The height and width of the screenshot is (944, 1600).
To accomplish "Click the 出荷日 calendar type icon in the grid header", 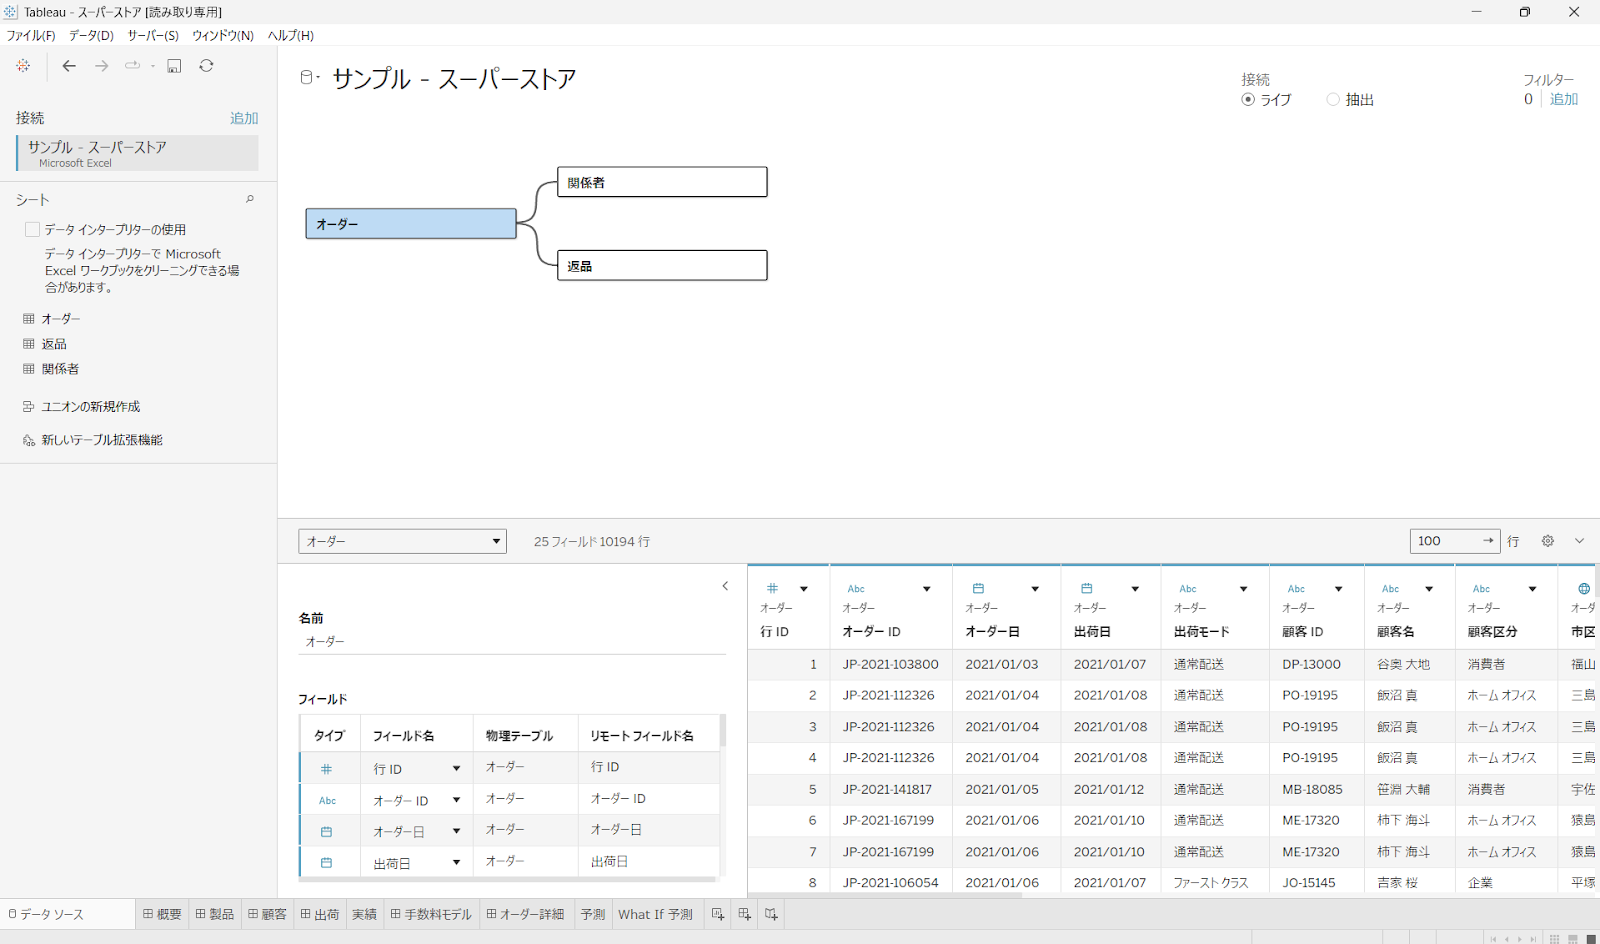I will [1087, 588].
